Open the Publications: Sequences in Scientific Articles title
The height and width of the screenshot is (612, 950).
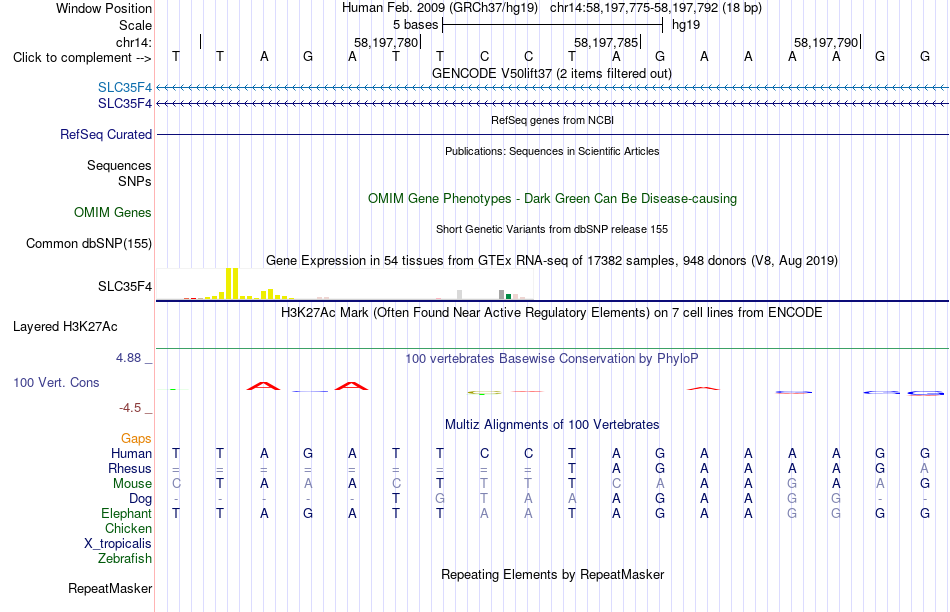552,151
